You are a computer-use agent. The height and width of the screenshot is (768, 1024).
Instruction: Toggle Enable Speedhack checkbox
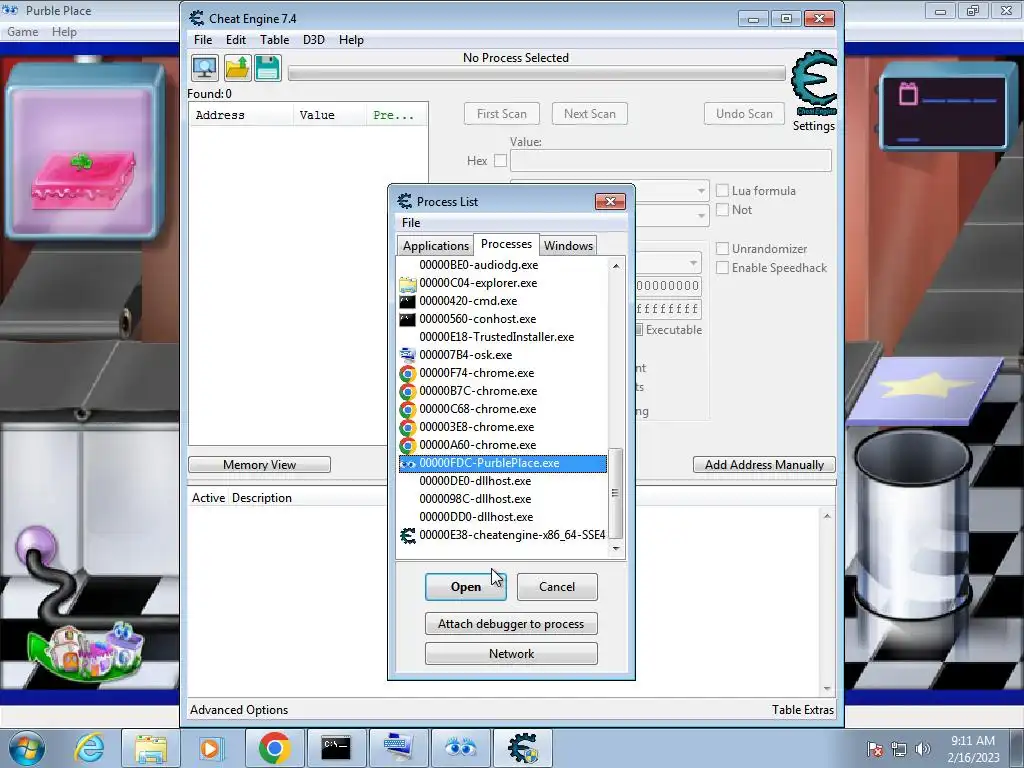722,268
